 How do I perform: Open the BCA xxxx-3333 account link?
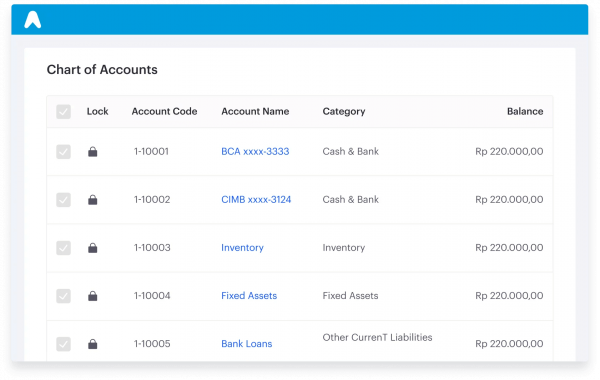tap(255, 152)
